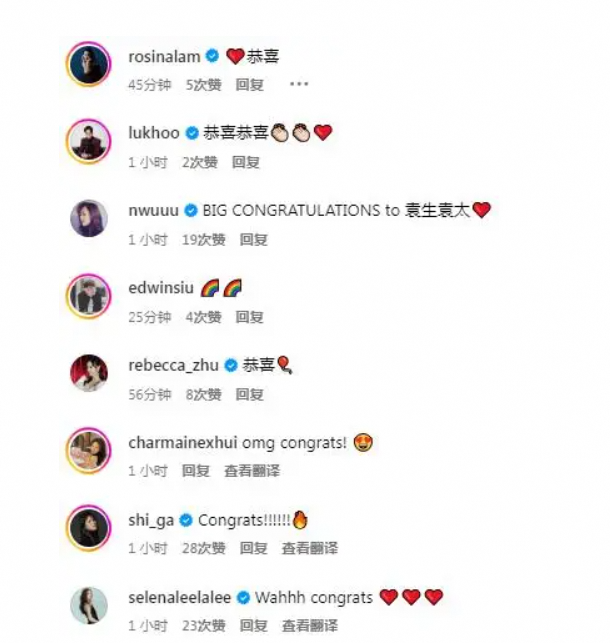Viewport: 610px width, 643px height.
Task: View translation of selenaleelalee's comment
Action: (x=310, y=626)
